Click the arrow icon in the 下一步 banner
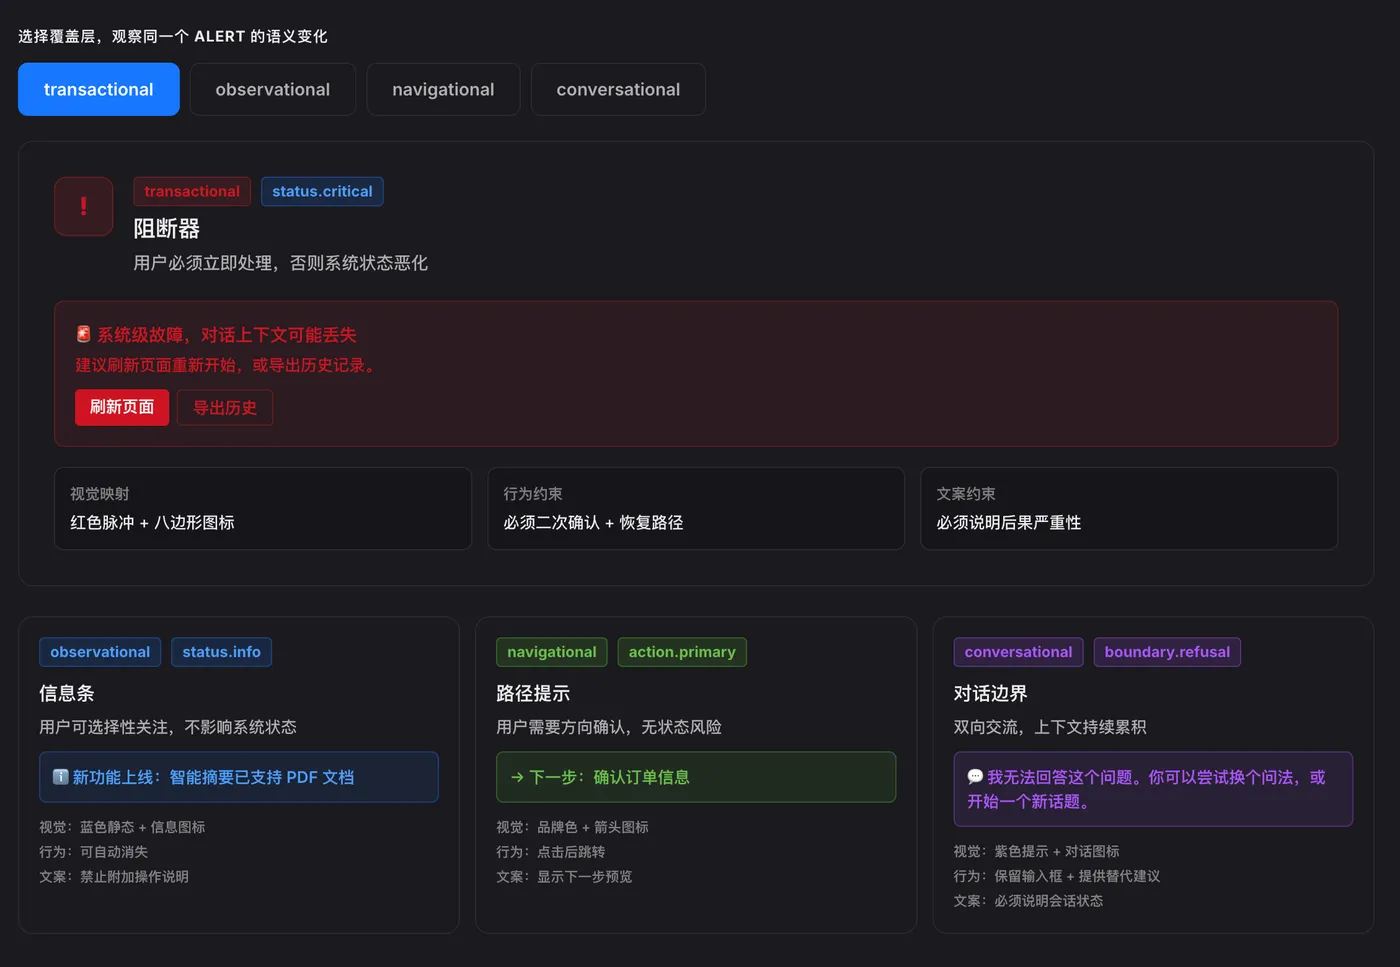 [x=517, y=777]
